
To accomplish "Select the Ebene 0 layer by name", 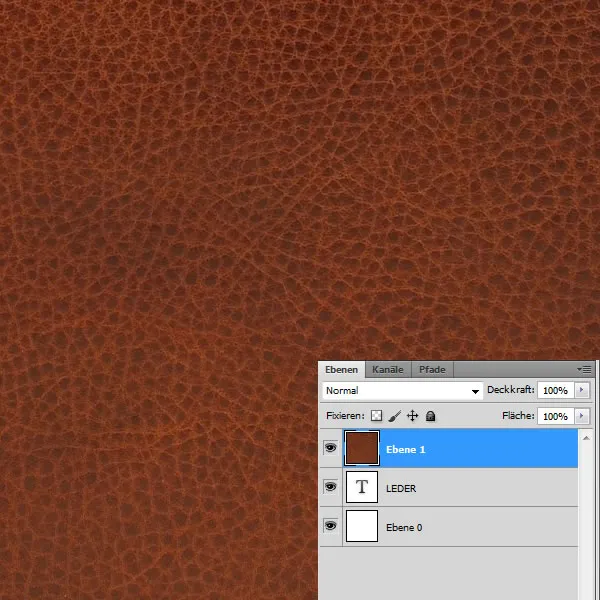I will click(404, 527).
